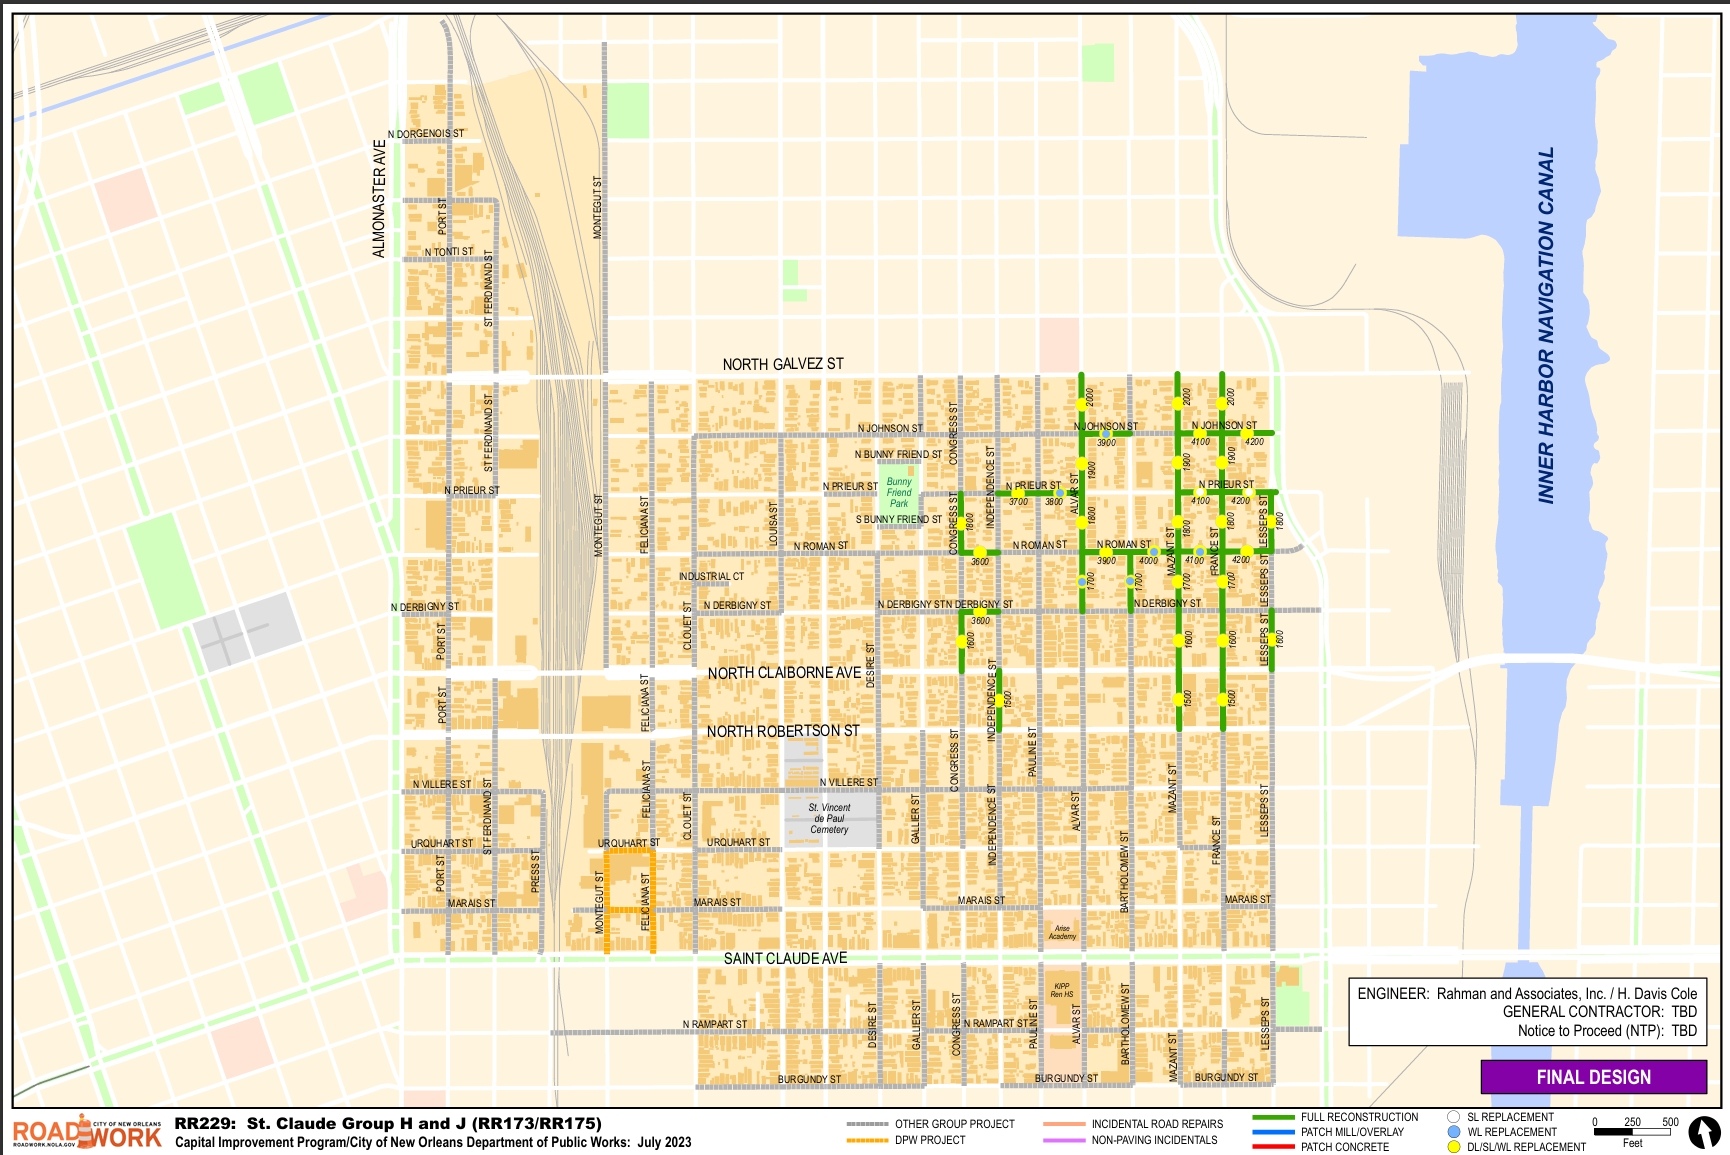Click the NON-PAVING INCIDENTALS legend text

click(x=1154, y=1140)
